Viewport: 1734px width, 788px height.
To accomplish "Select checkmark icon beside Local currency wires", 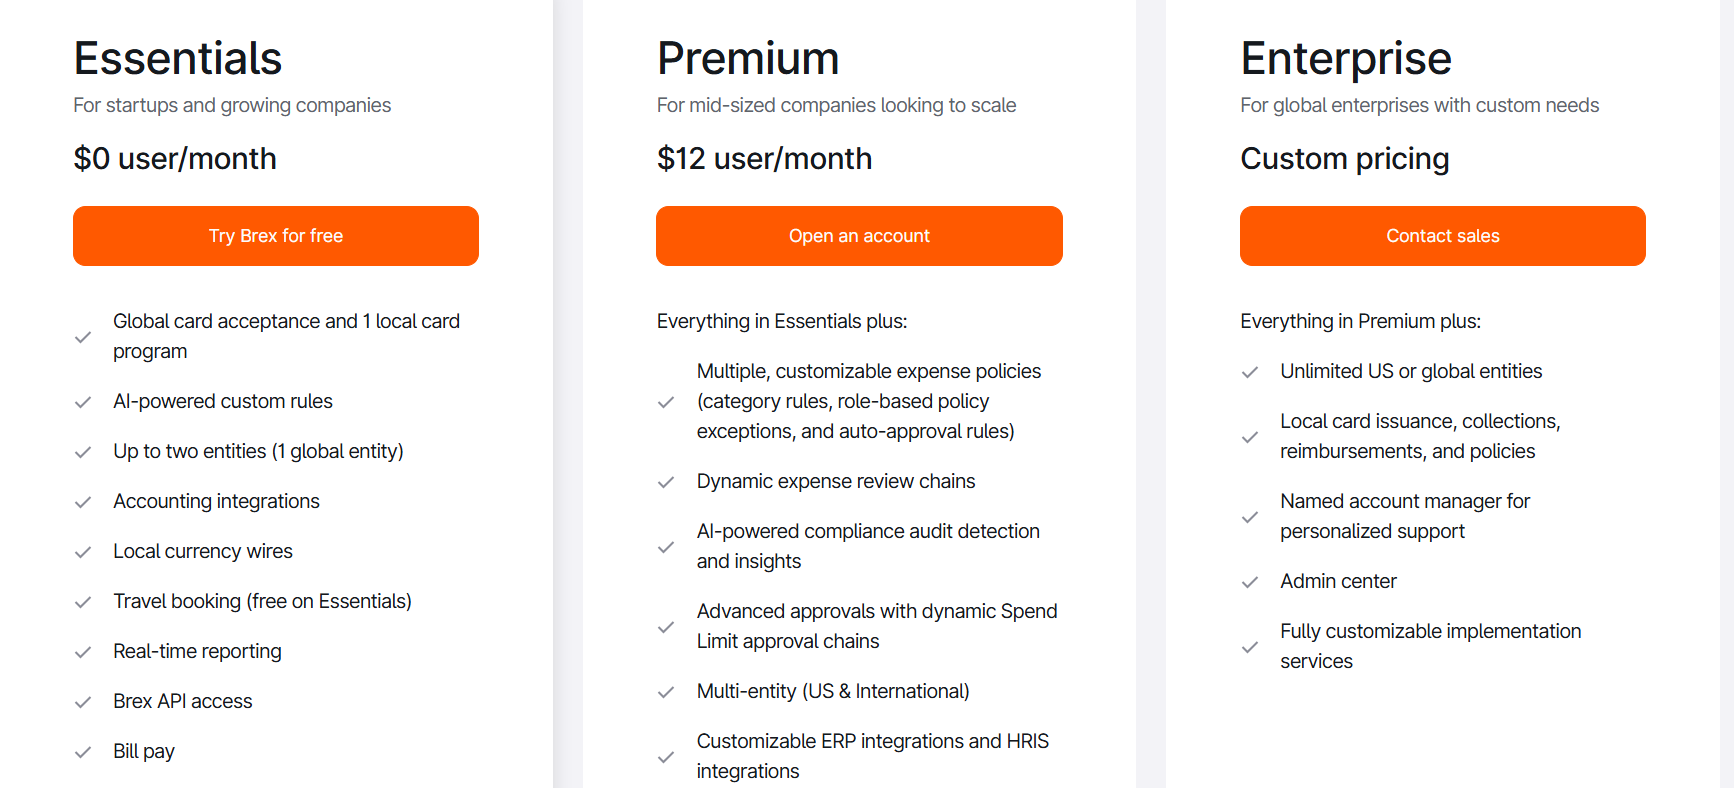I will [83, 552].
